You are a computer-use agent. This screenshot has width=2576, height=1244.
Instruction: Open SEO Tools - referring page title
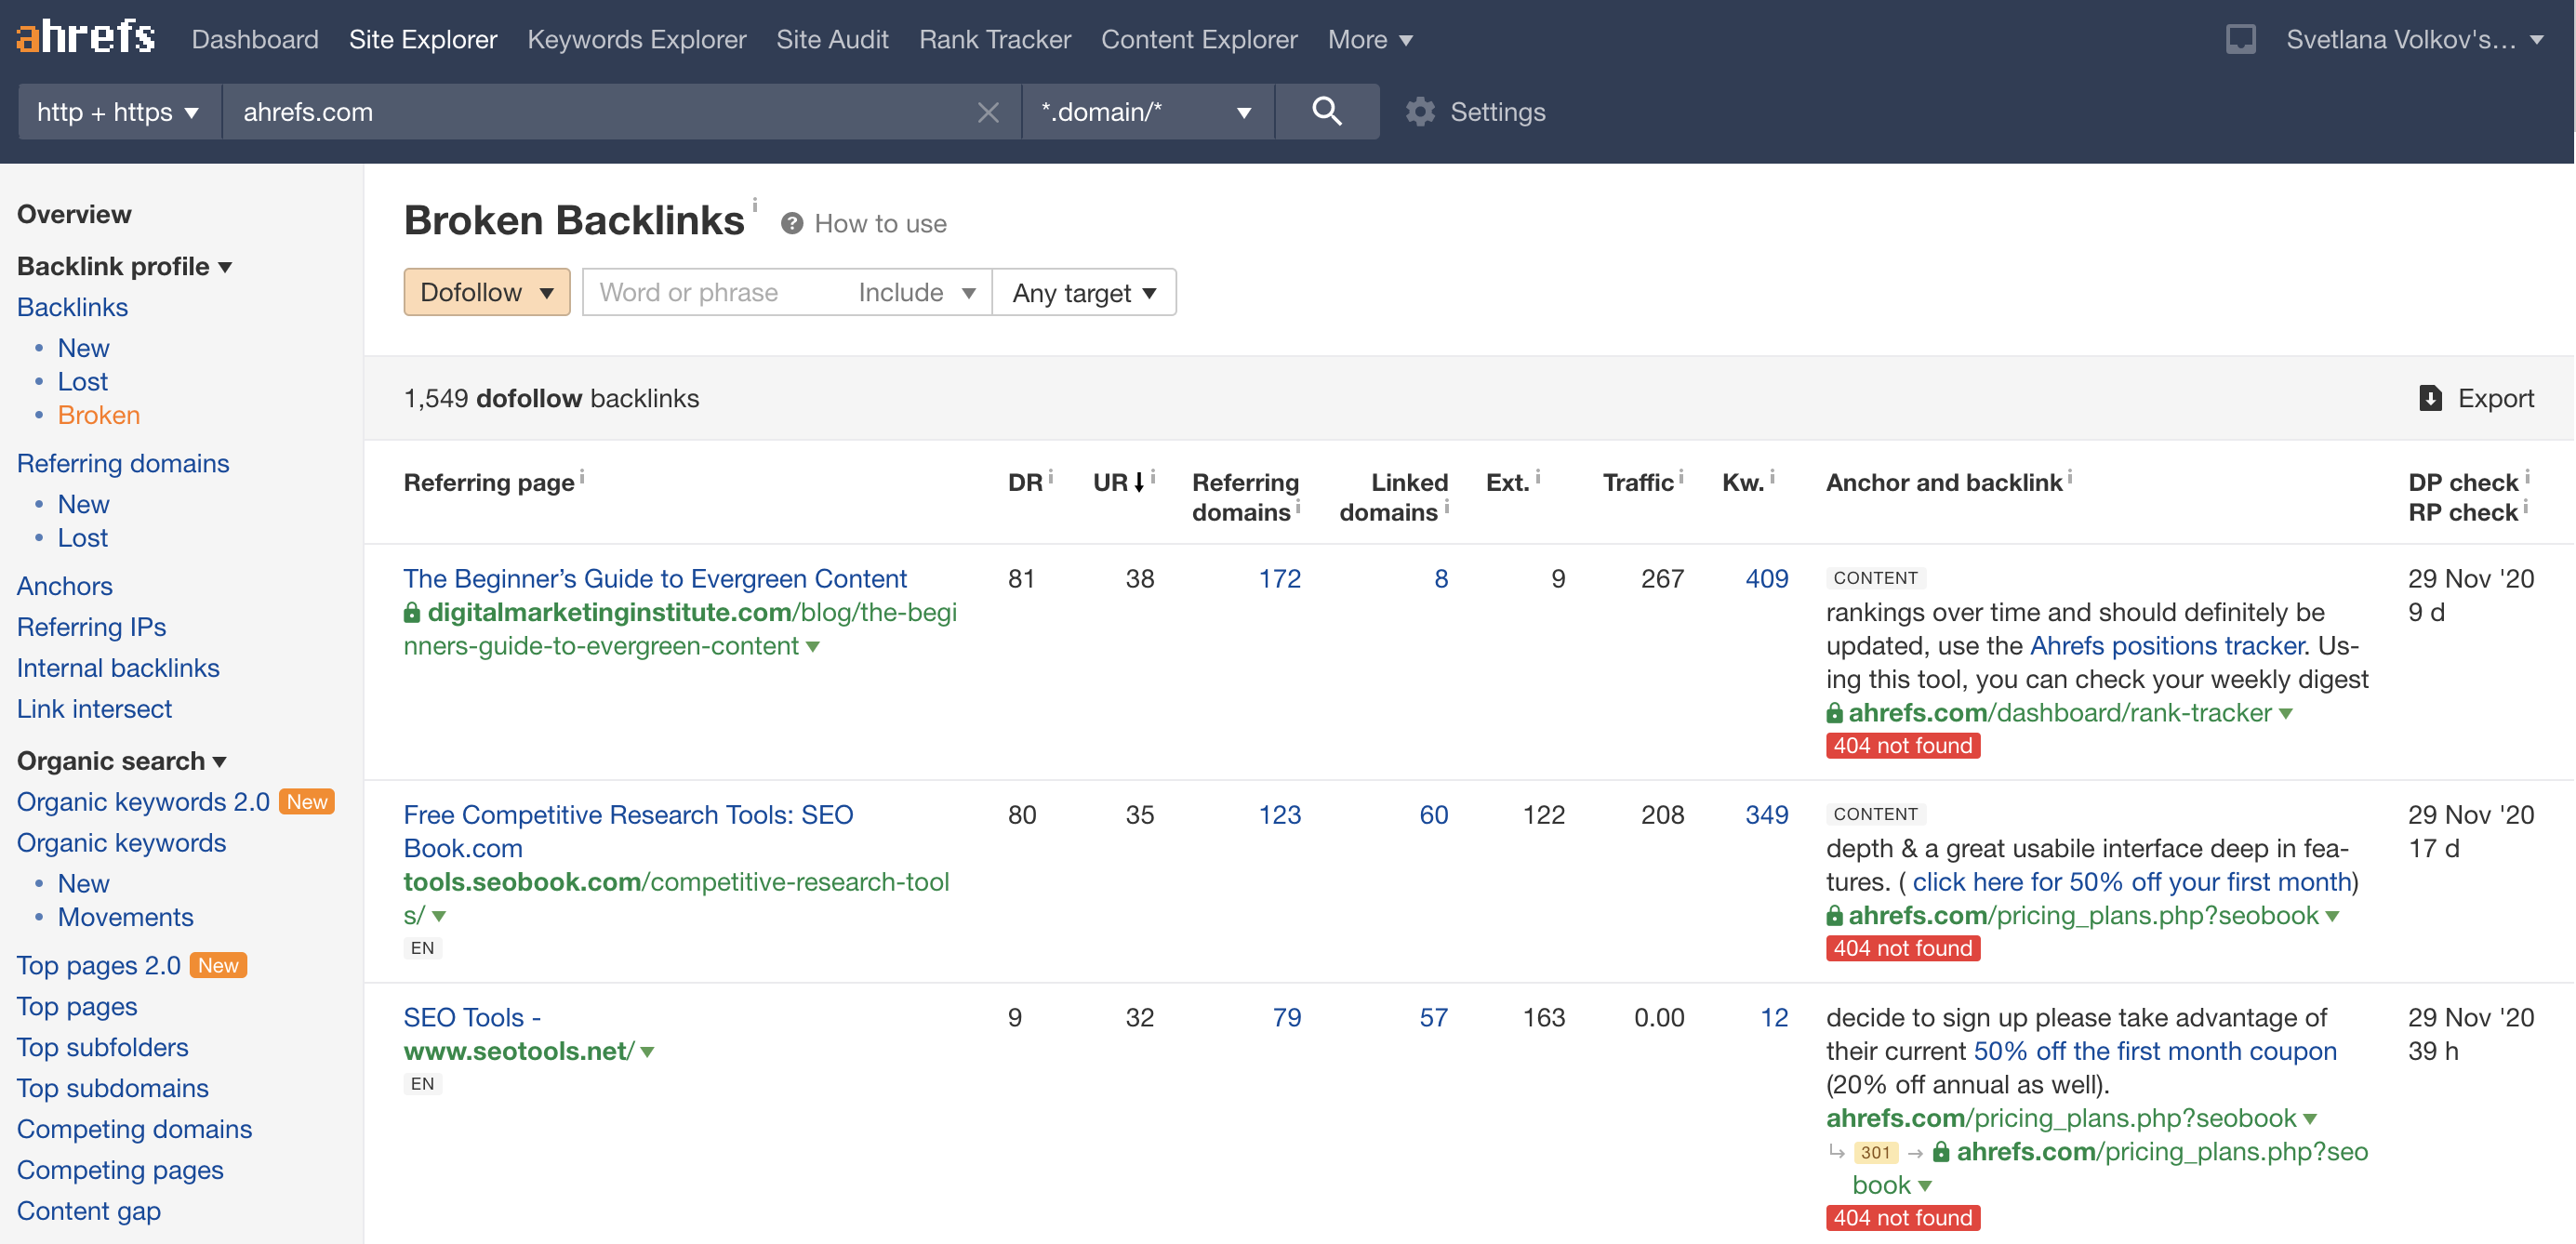(472, 1018)
